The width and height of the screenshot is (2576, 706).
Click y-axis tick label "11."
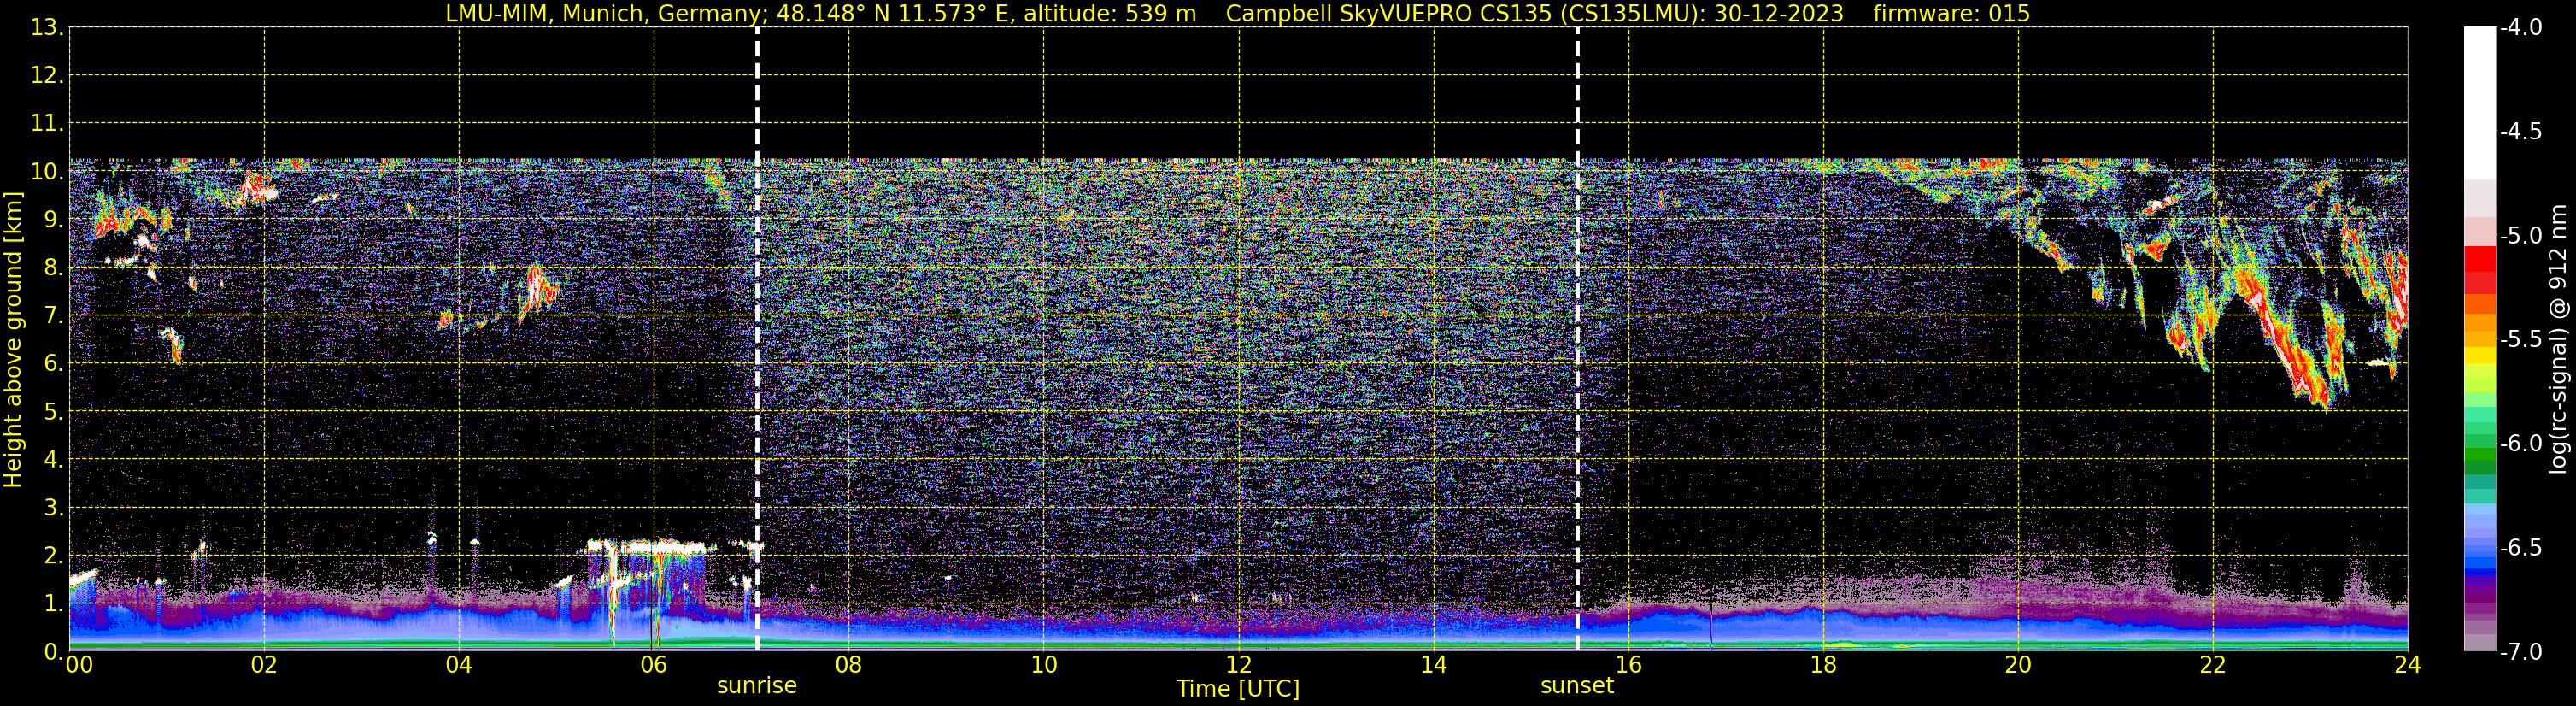[47, 124]
